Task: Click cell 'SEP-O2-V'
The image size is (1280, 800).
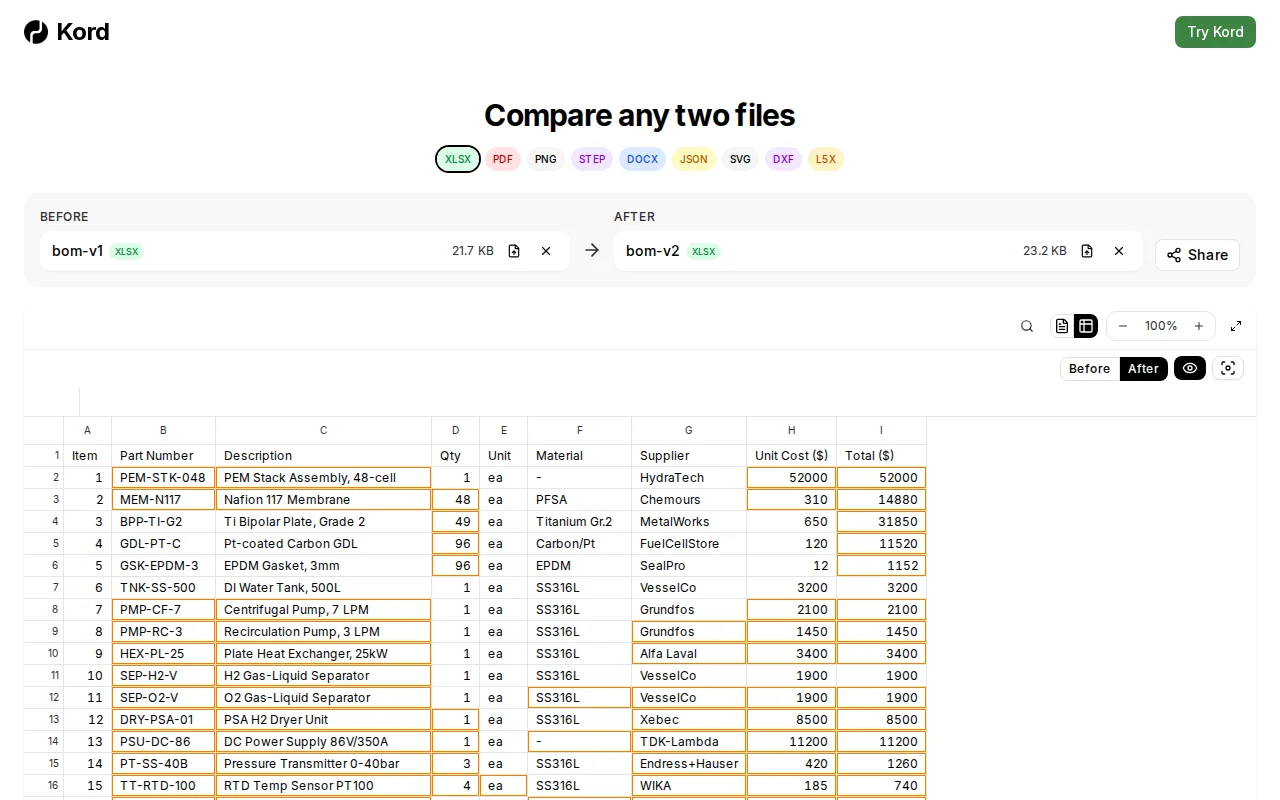Action: [163, 698]
